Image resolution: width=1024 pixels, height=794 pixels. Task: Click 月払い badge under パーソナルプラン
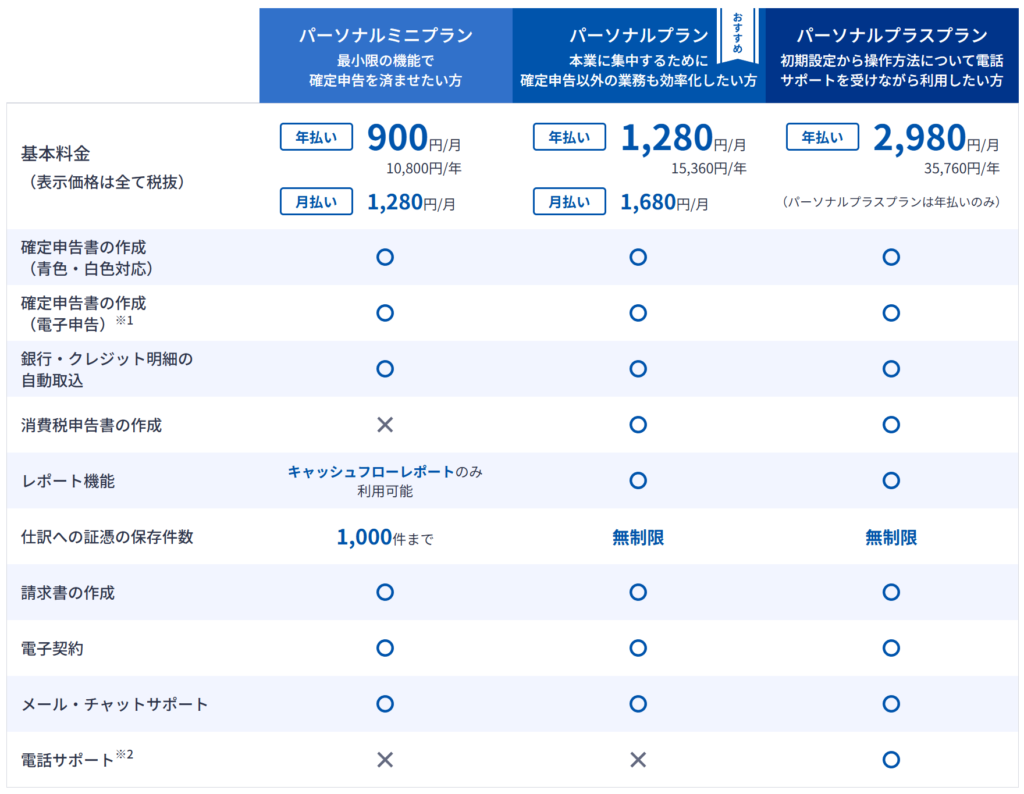pos(569,202)
